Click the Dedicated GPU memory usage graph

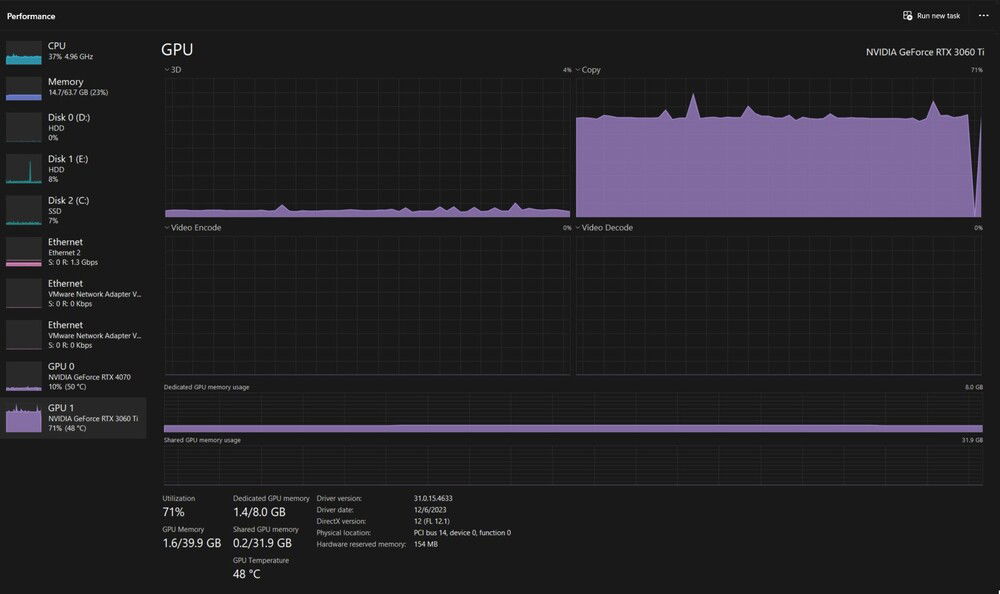pos(573,412)
